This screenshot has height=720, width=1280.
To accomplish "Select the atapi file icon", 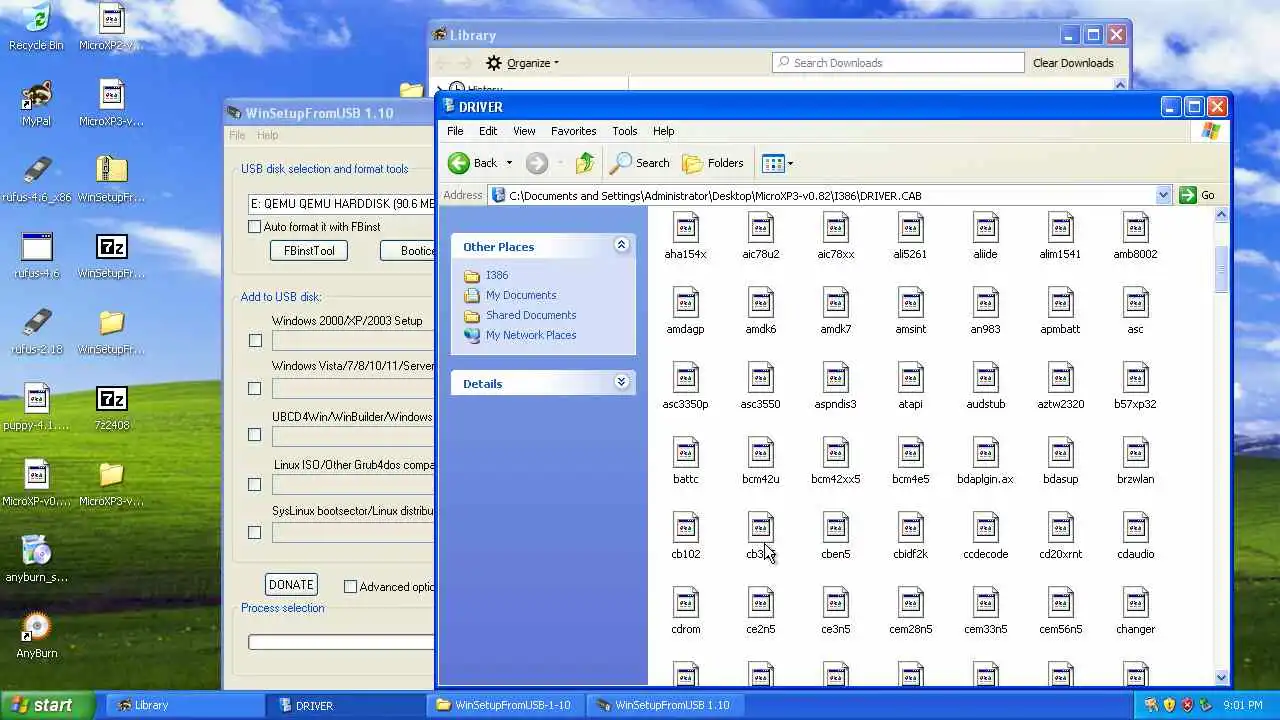I will tap(911, 378).
